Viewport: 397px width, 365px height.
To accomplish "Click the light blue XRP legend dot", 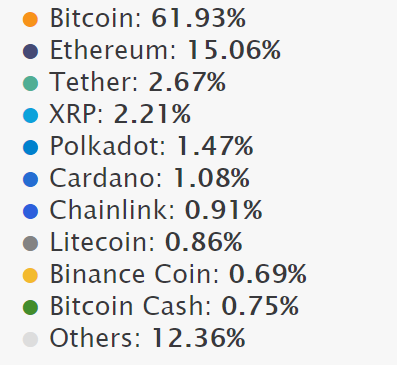I will [x=30, y=115].
